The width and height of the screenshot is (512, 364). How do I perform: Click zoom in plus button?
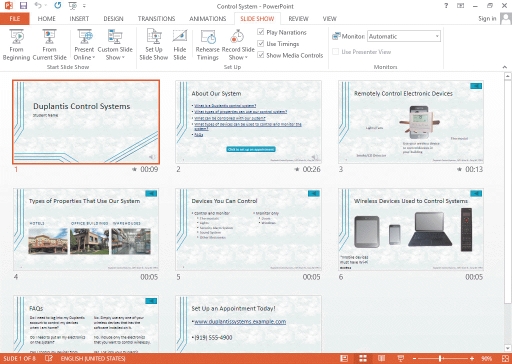click(x=472, y=359)
